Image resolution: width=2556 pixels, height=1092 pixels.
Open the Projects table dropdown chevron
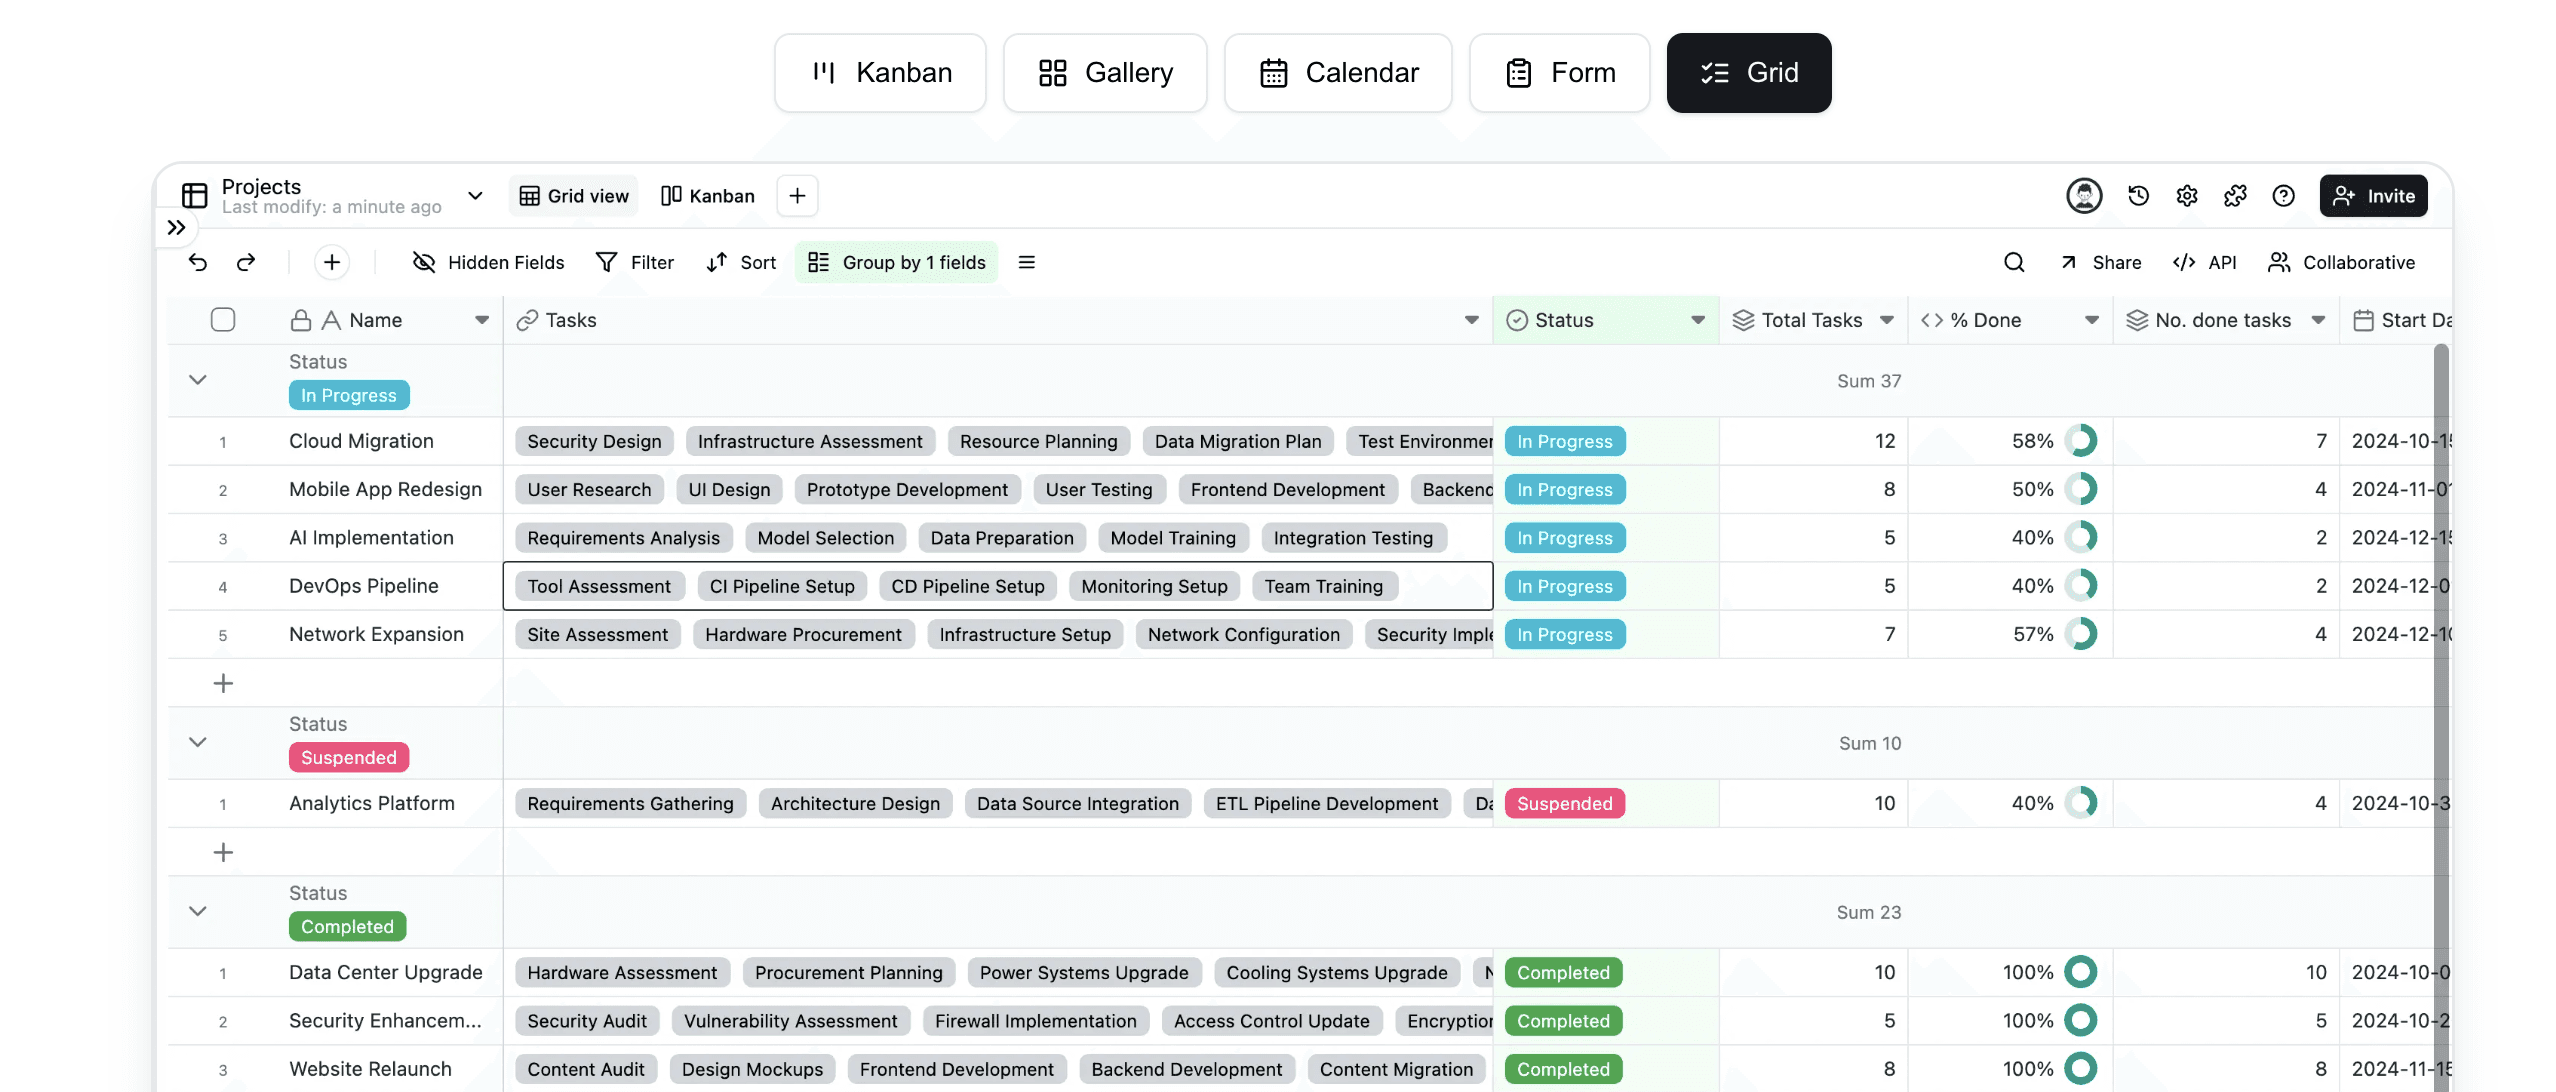pyautogui.click(x=476, y=196)
